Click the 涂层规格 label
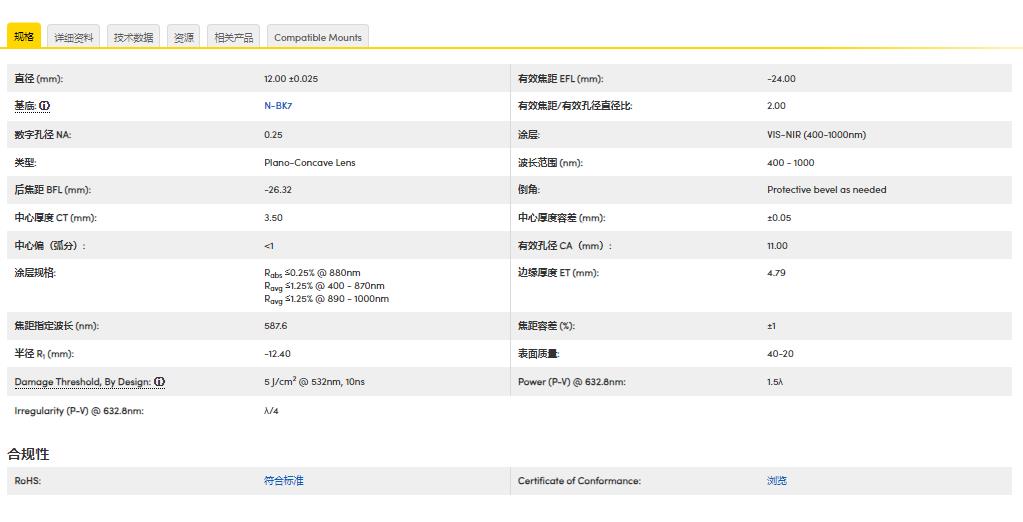Screen dimensions: 1023x522 click(x=35, y=273)
